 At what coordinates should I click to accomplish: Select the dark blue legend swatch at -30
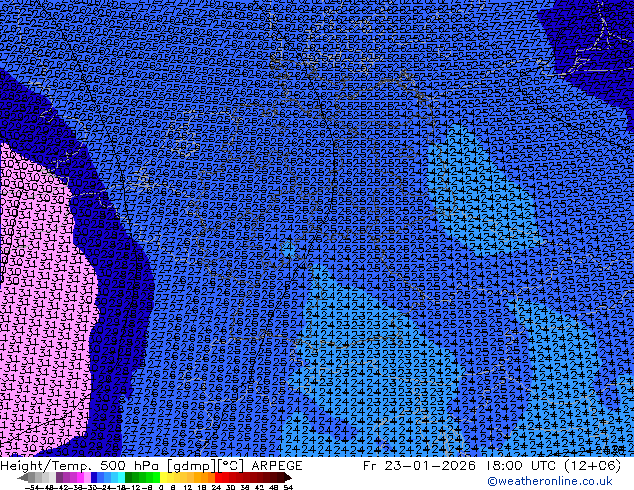pos(94,478)
